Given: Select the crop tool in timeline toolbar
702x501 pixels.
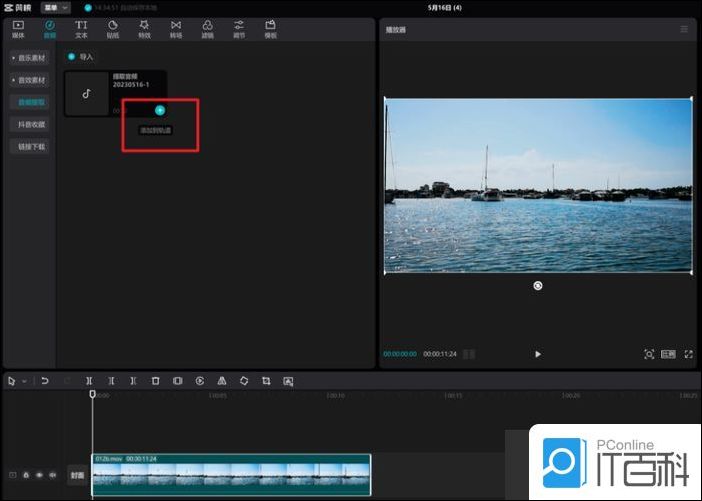Looking at the screenshot, I should [266, 381].
